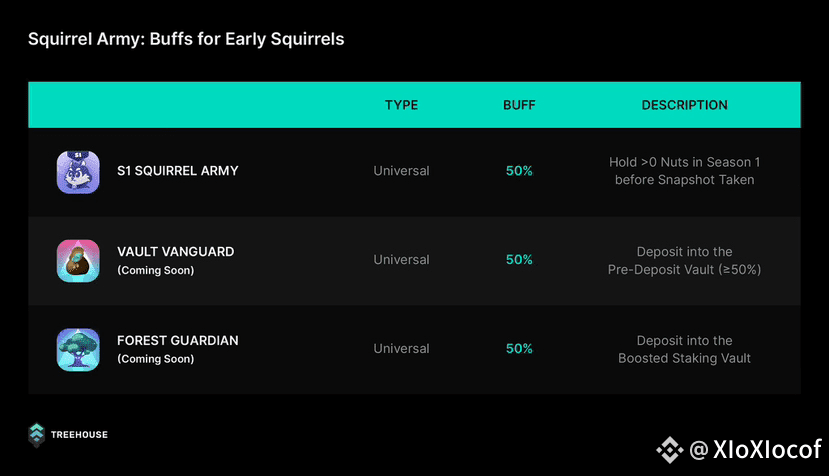Click the Binance watermark logo
This screenshot has width=829, height=476.
point(670,450)
